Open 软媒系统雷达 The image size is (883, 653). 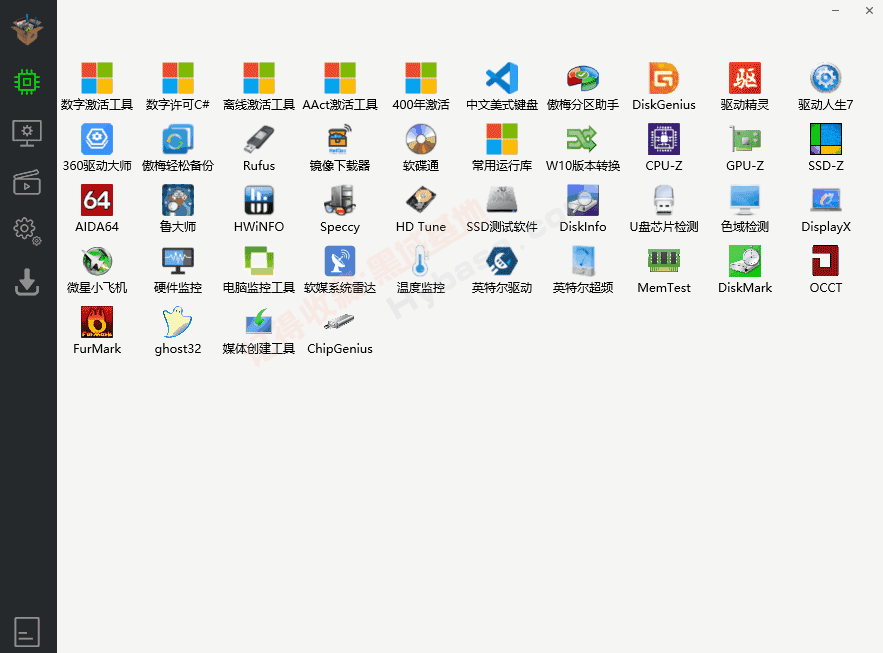(x=340, y=270)
